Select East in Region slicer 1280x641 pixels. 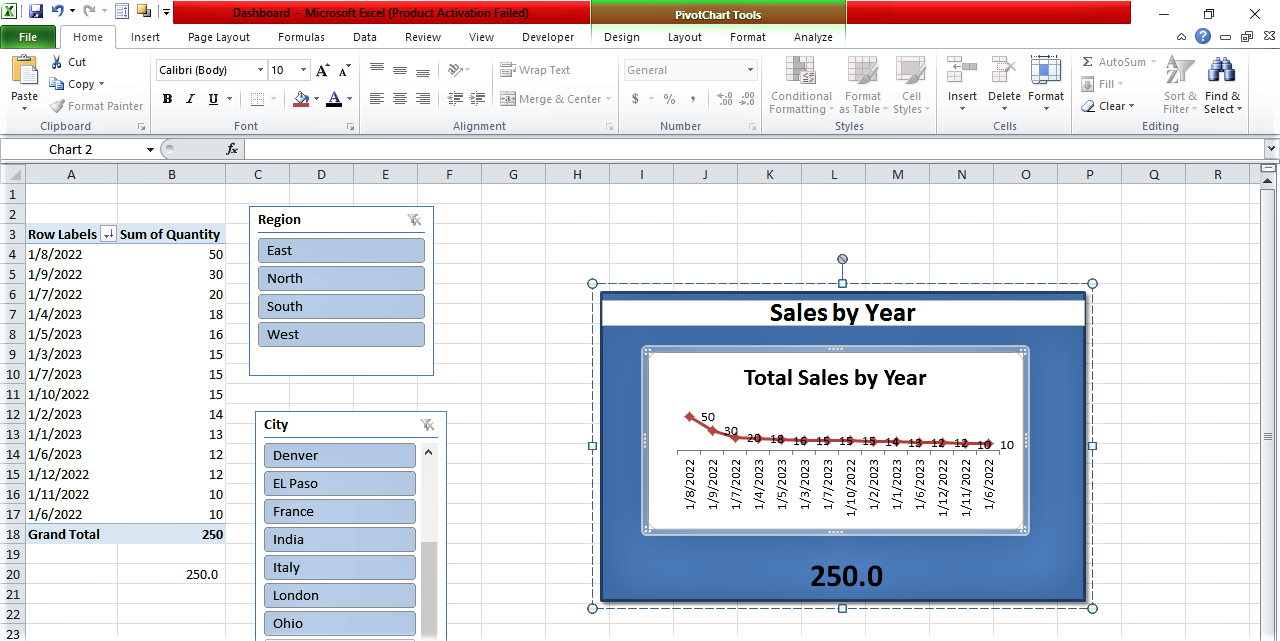(341, 250)
